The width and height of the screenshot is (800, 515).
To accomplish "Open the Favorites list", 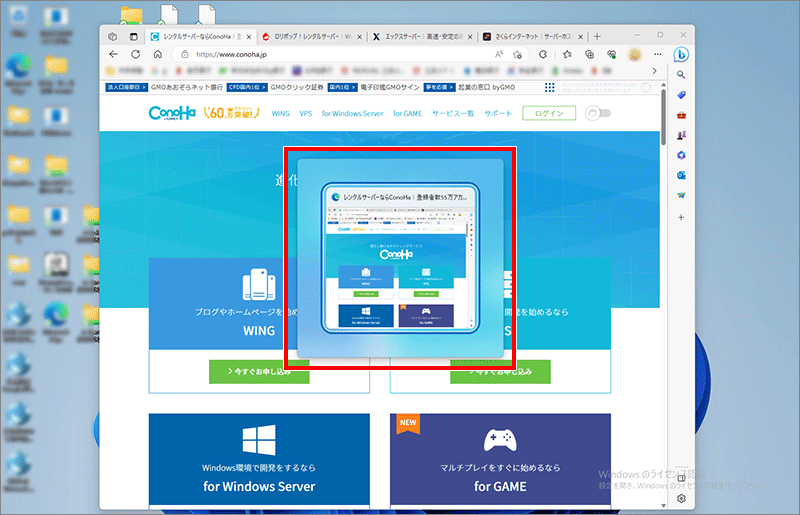I will [x=567, y=54].
